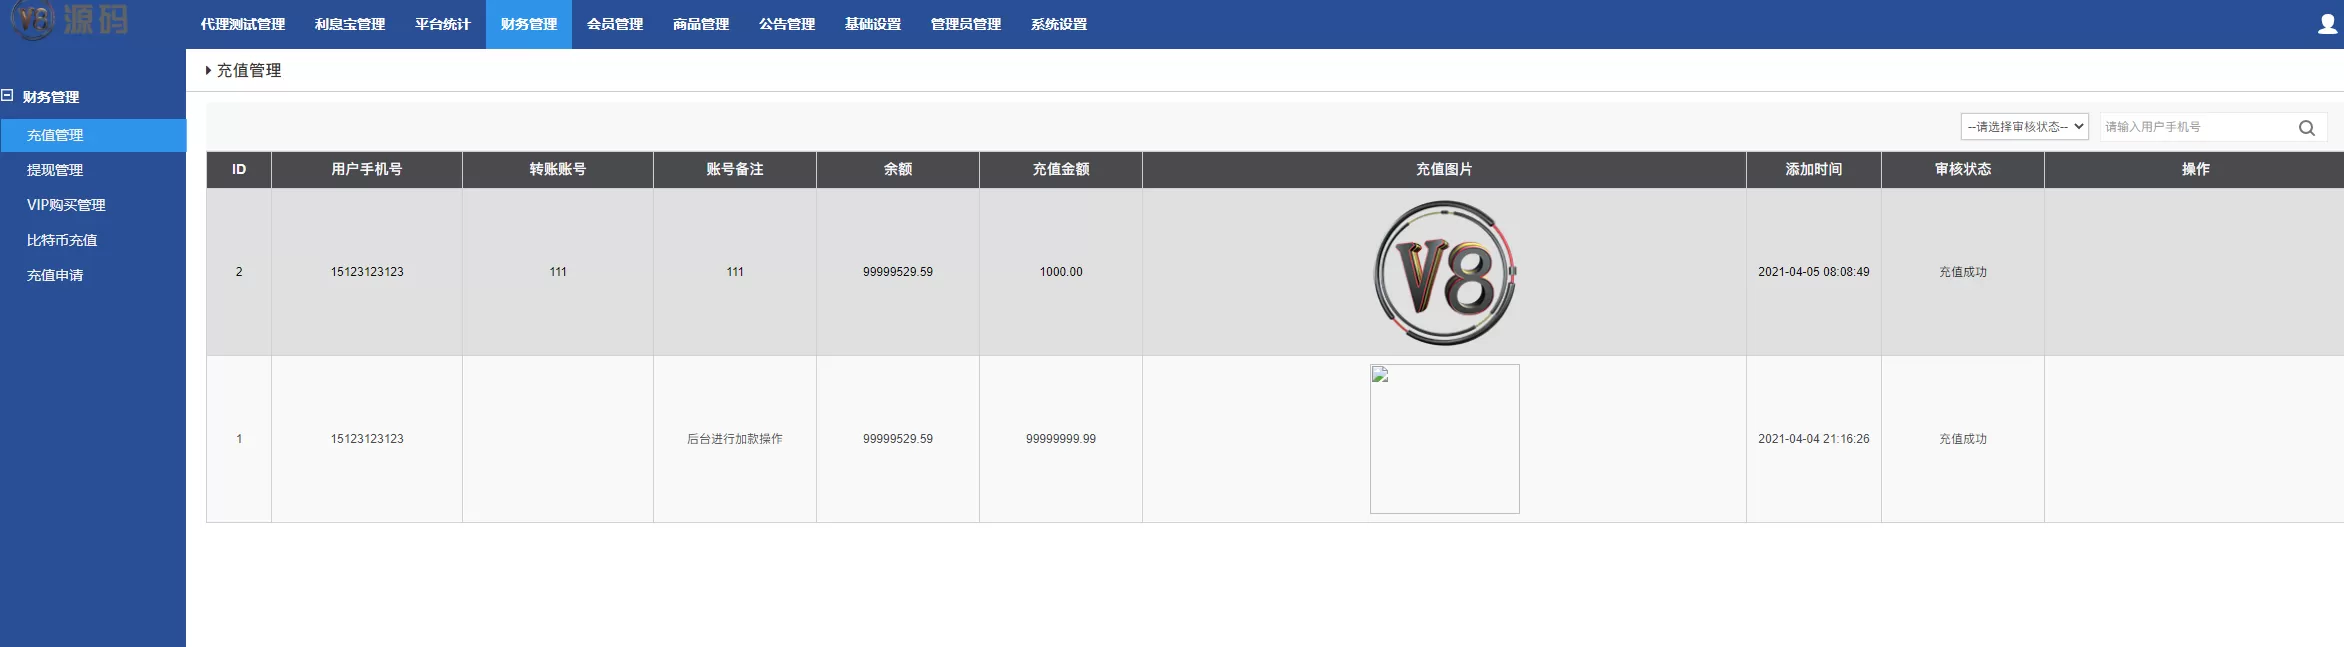The width and height of the screenshot is (2344, 647).
Task: Collapse the 财务管理 sidebar section
Action: [x=8, y=96]
